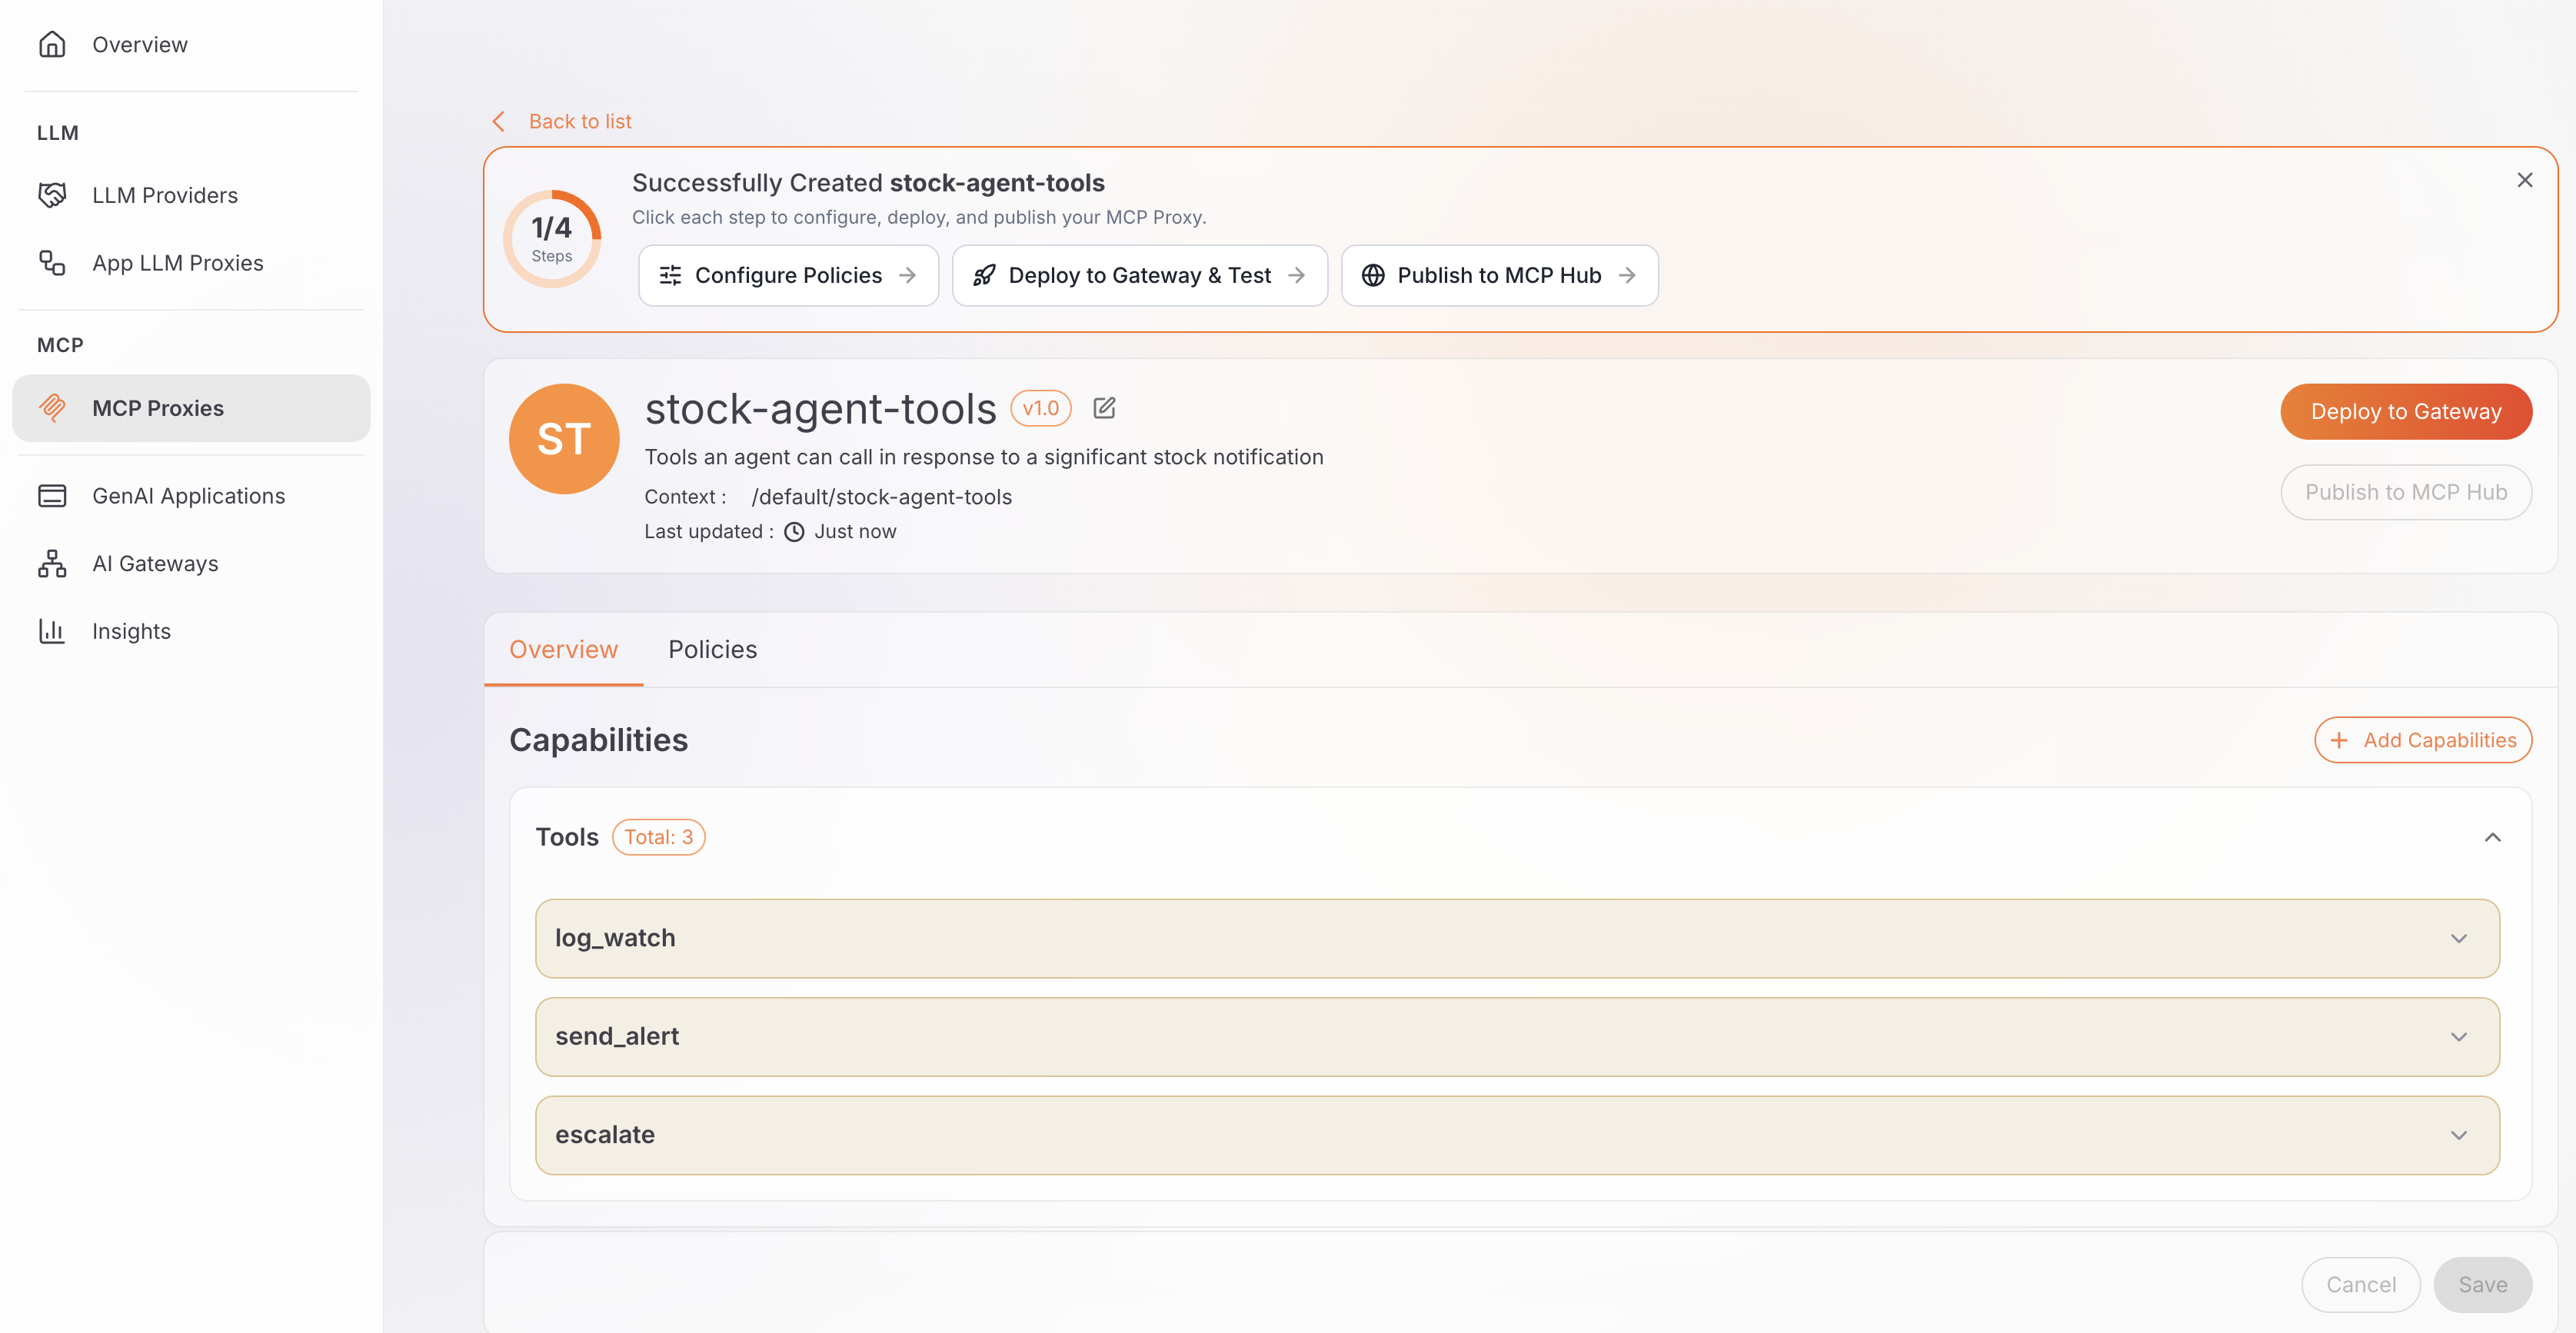2576x1333 pixels.
Task: Click the Insights bar chart icon
Action: coord(52,631)
